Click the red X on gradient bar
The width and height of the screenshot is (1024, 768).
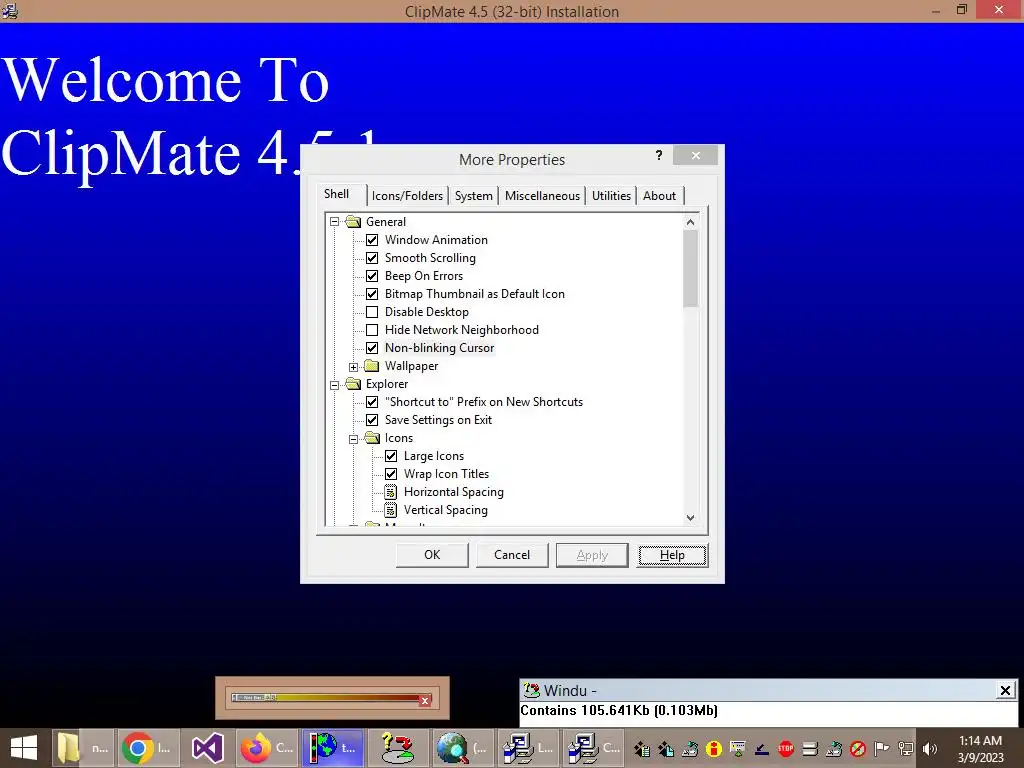(x=424, y=701)
